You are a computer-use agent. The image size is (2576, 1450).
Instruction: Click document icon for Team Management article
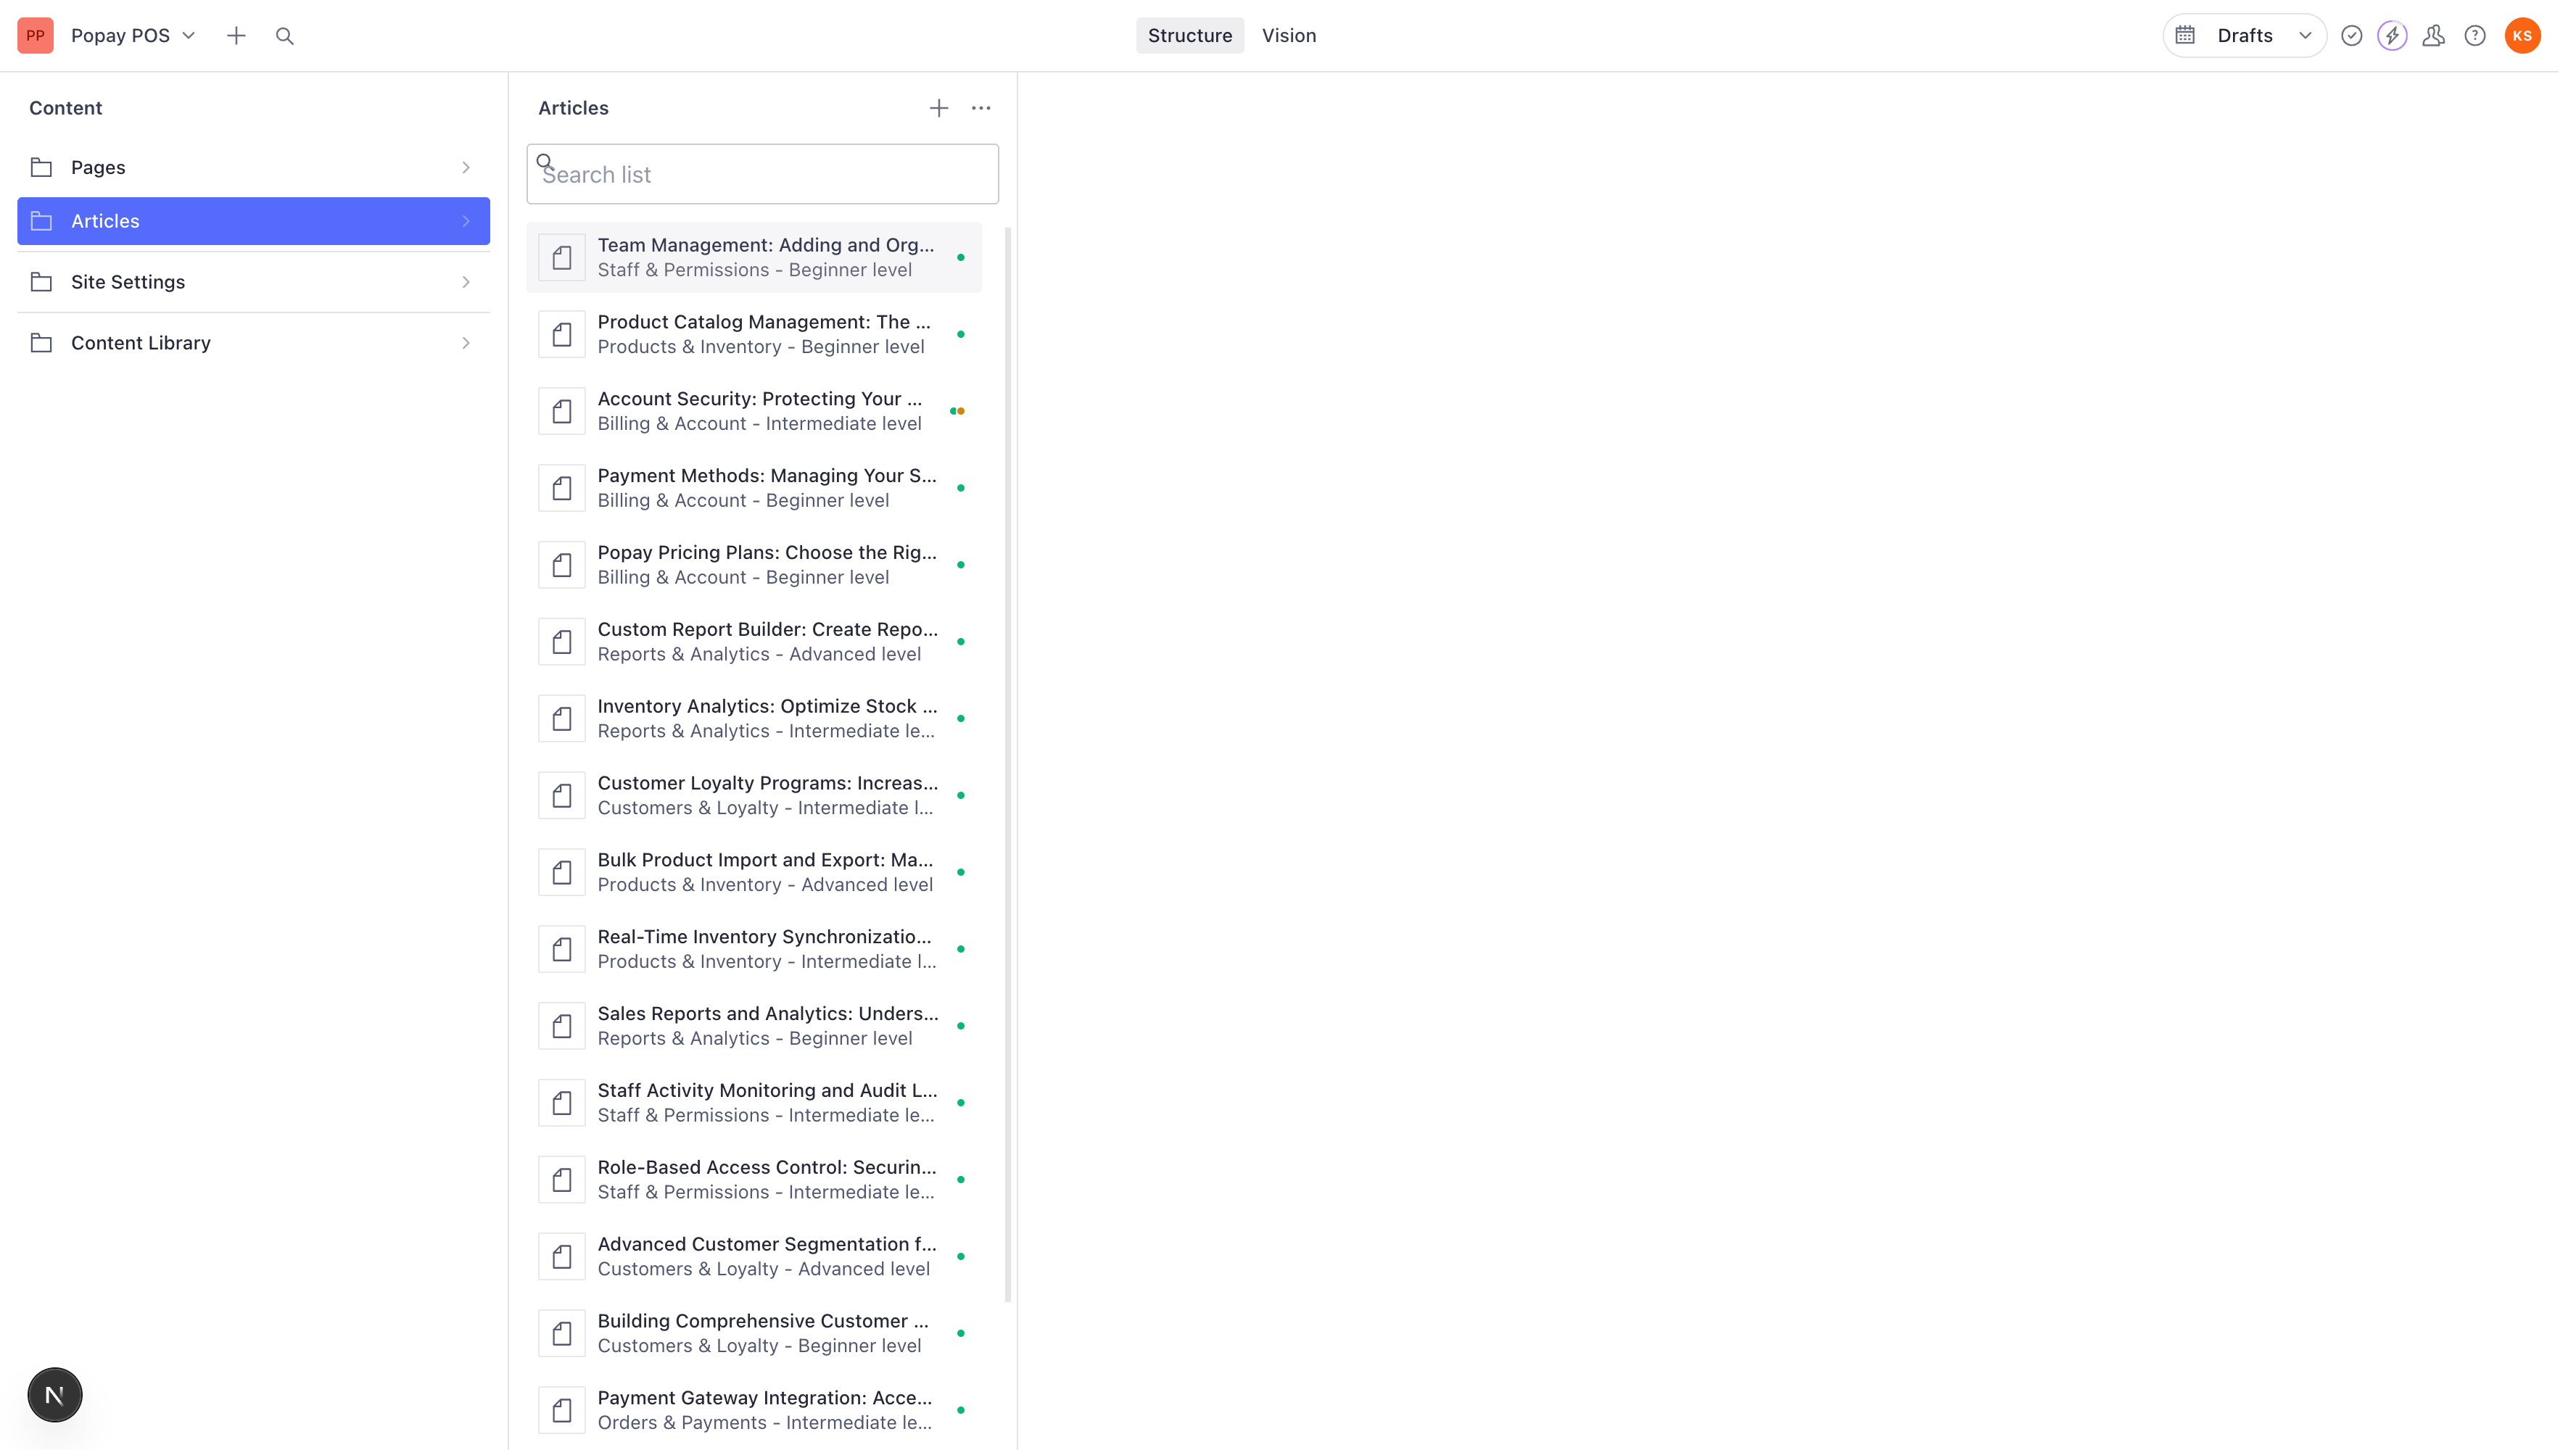coord(562,258)
